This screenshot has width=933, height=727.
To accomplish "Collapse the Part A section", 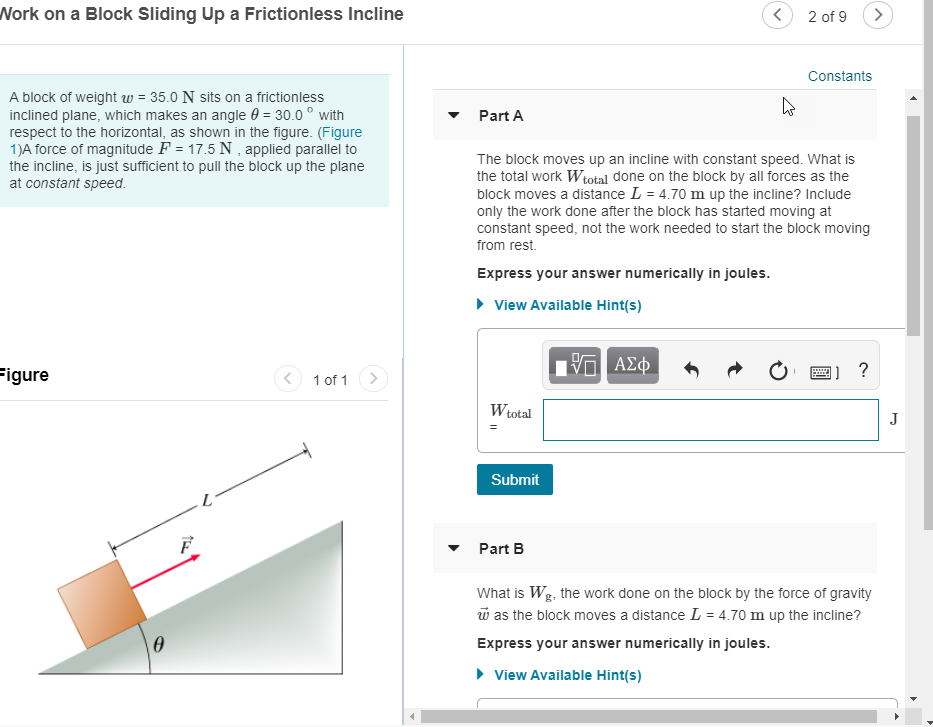I will 453,115.
